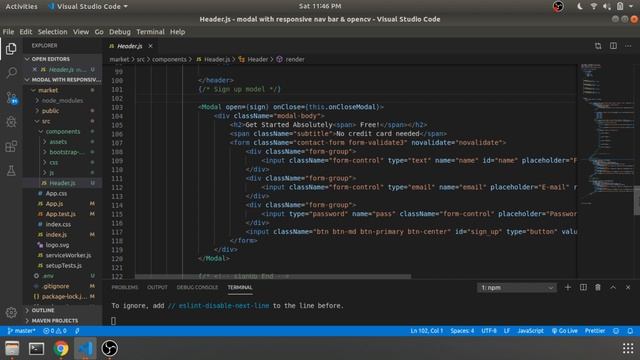Image resolution: width=640 pixels, height=360 pixels.
Task: Click errors and warnings count in status bar
Action: pos(55,331)
